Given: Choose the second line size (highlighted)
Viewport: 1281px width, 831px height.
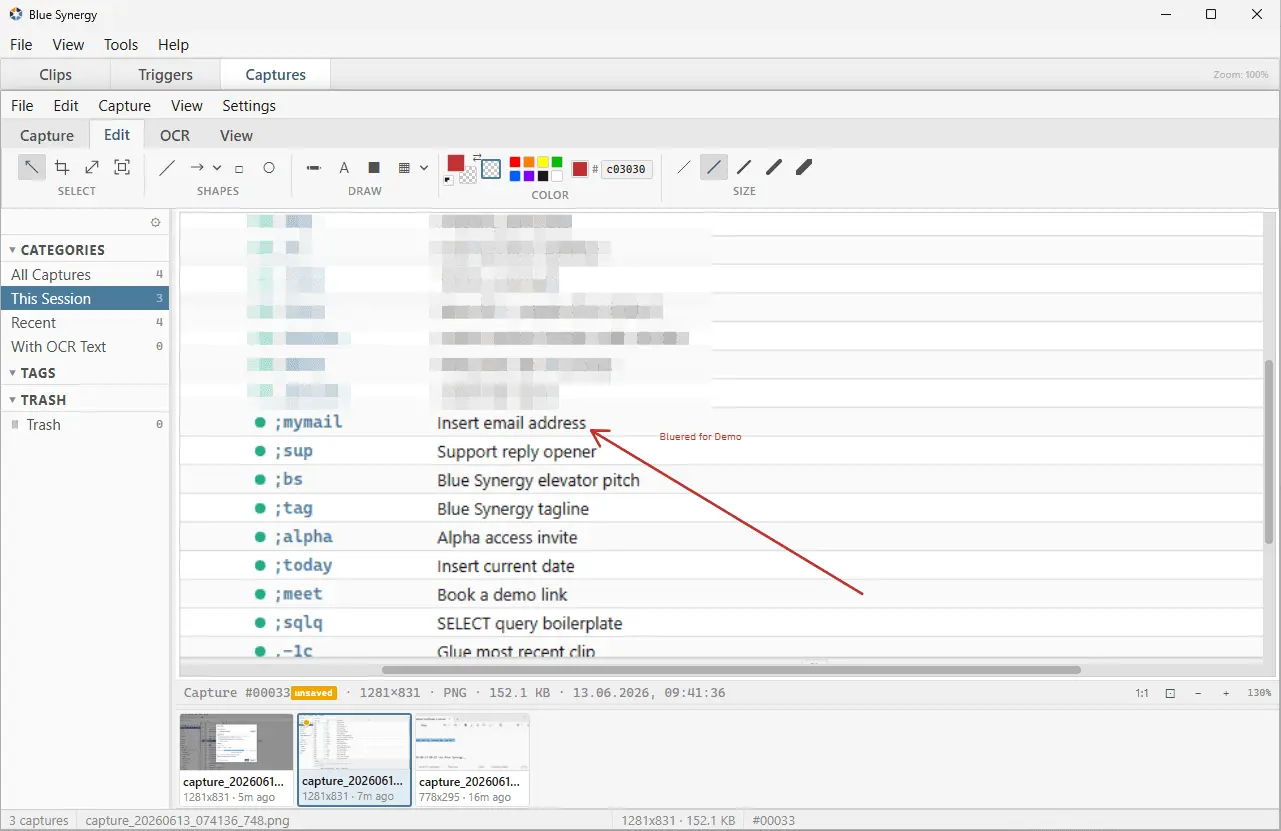Looking at the screenshot, I should point(714,168).
